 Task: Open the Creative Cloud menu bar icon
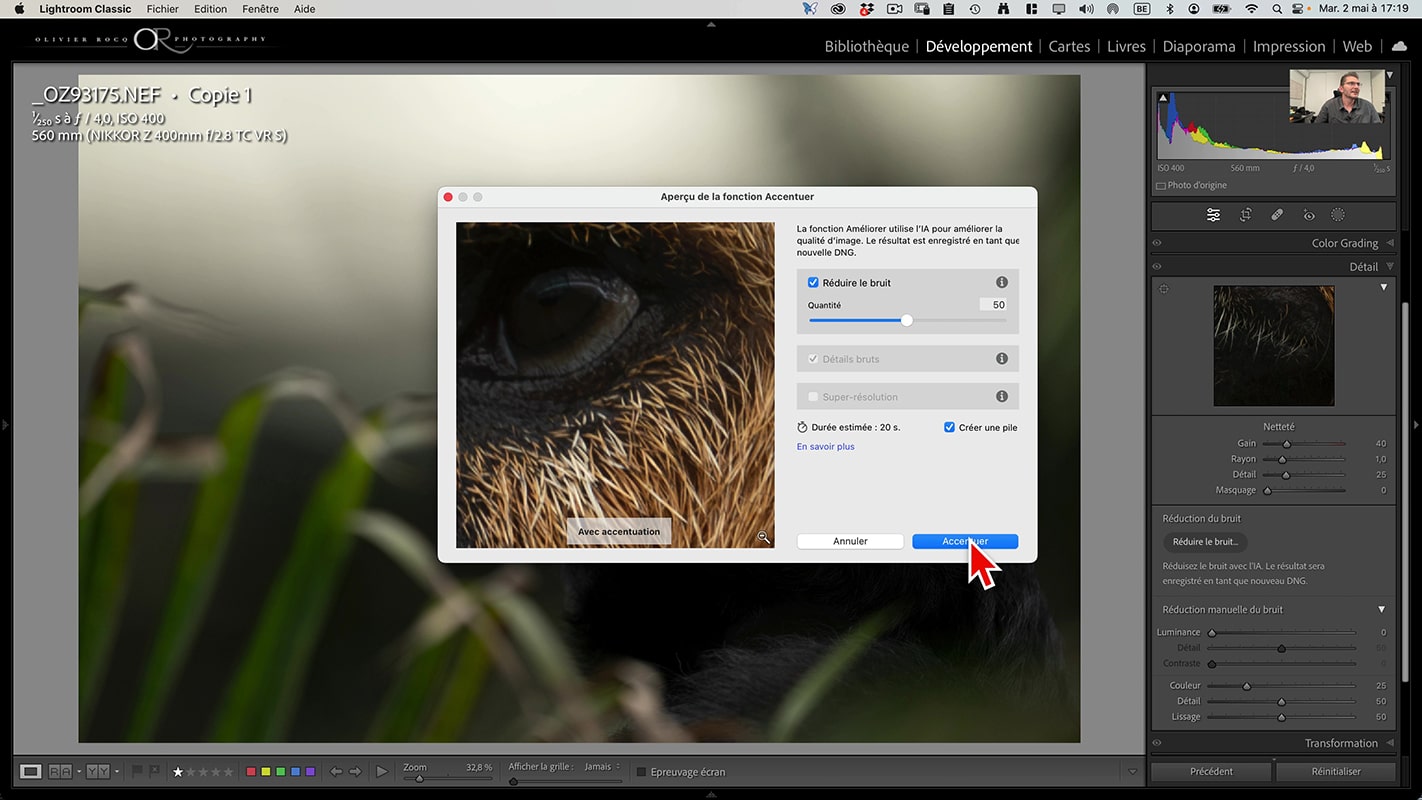(x=838, y=9)
